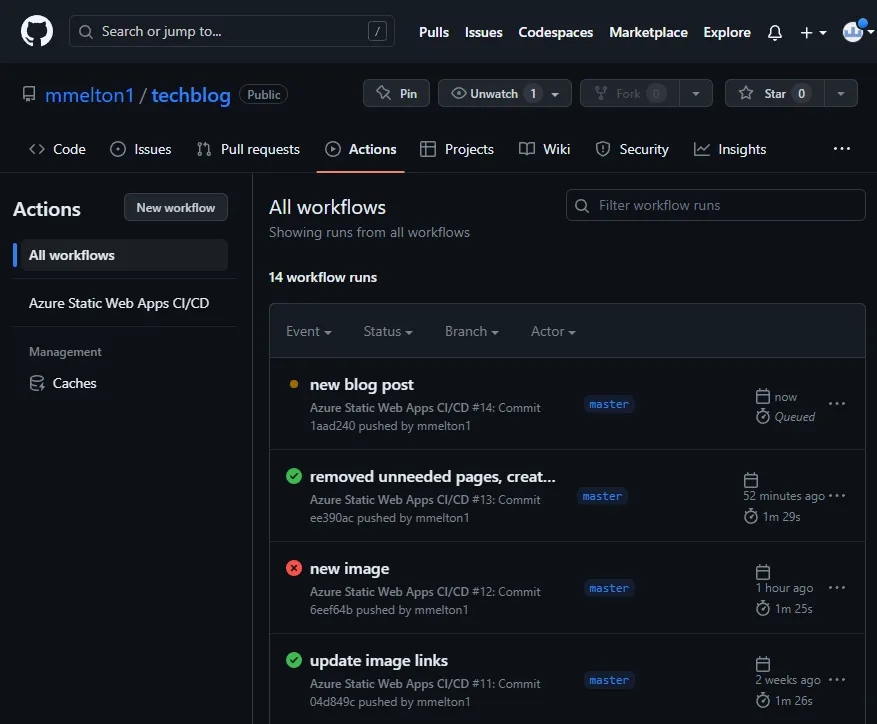Click the '1m 29s' duration on run #13
The image size is (877, 724).
tap(781, 517)
